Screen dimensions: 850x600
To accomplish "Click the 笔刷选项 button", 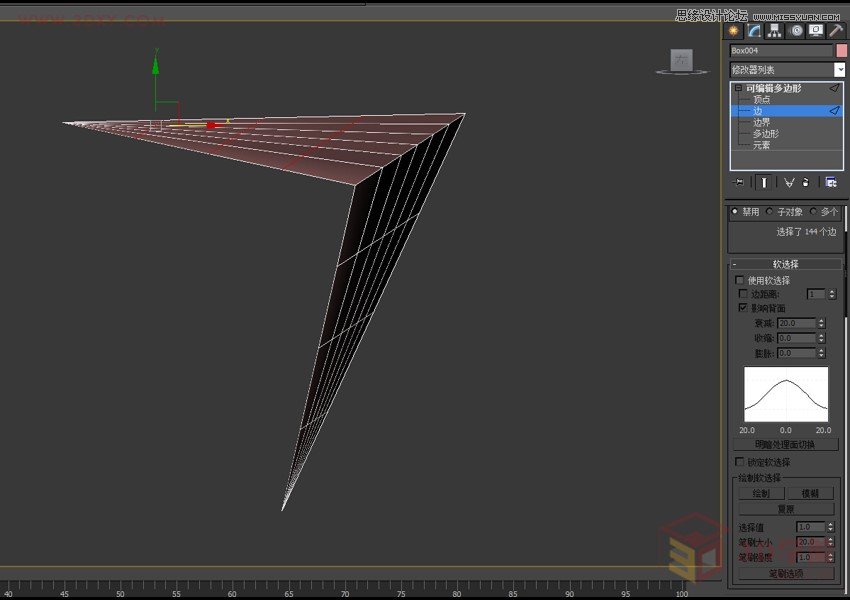I will (785, 574).
